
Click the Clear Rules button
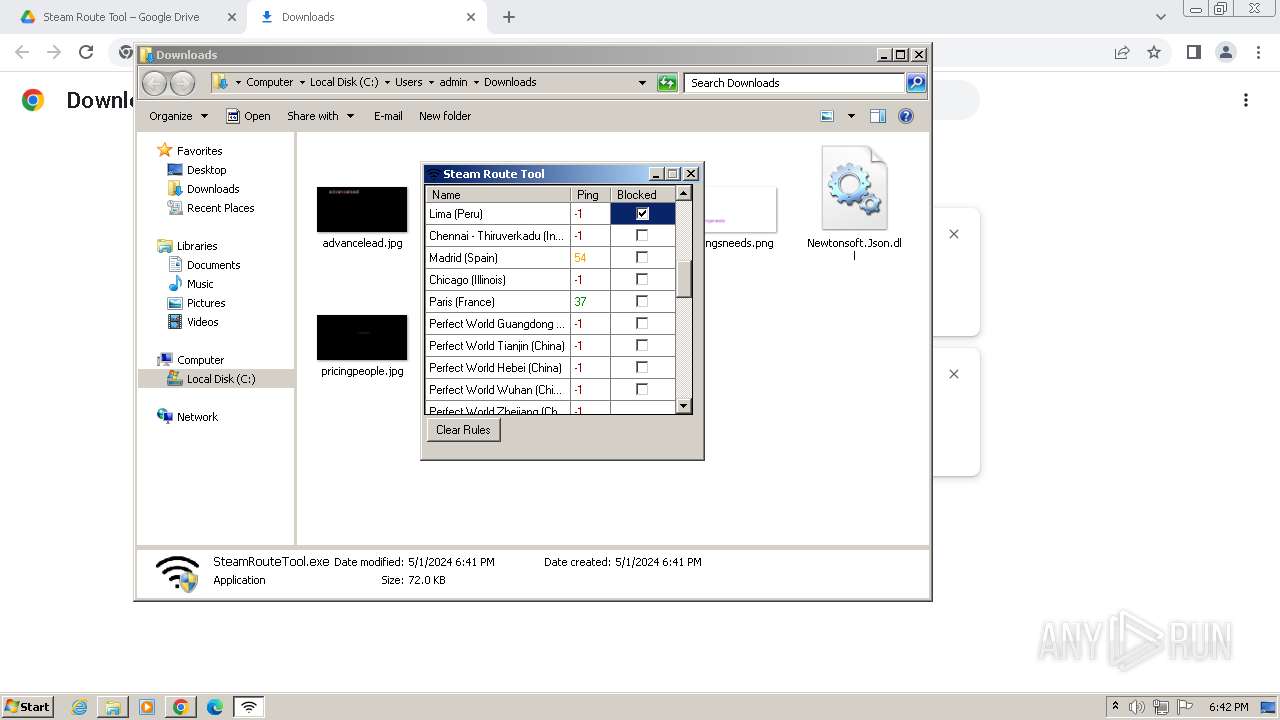click(463, 430)
